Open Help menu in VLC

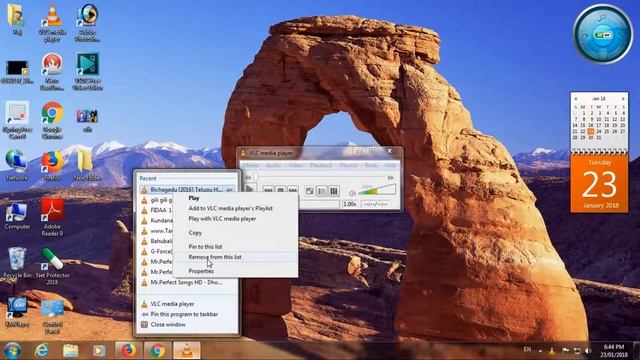click(390, 165)
